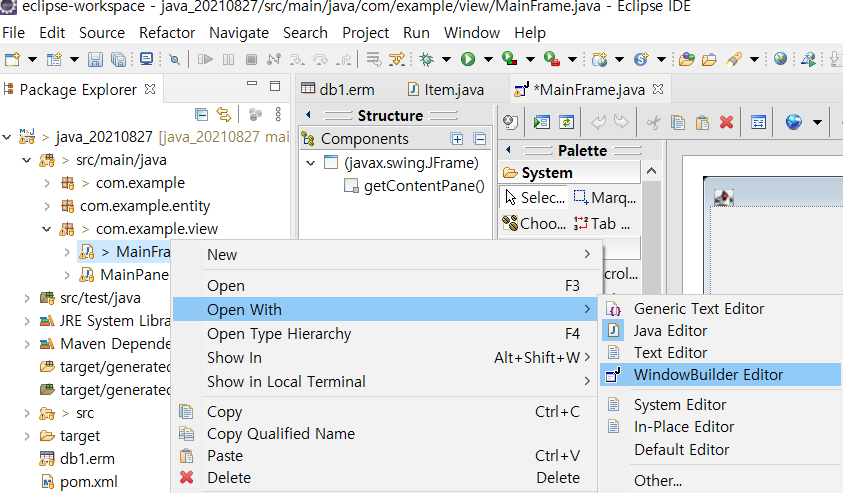
Task: Click red Delete X in WindowBuilder toolbar
Action: click(x=726, y=122)
